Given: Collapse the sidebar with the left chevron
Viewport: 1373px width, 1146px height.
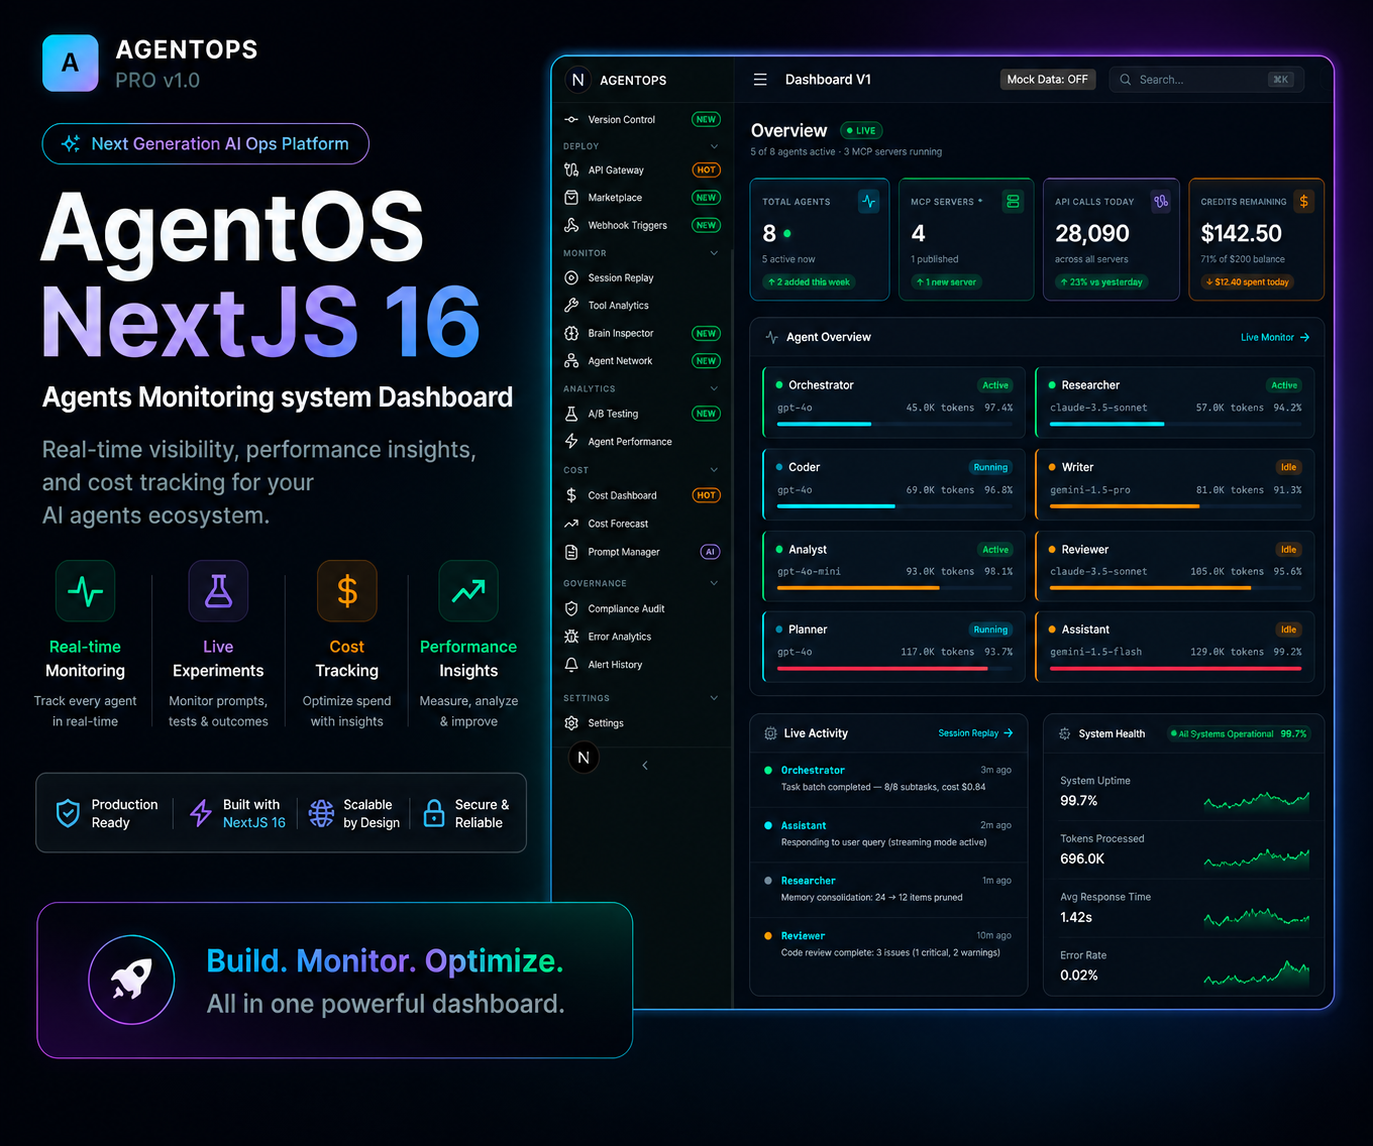Looking at the screenshot, I should point(645,765).
